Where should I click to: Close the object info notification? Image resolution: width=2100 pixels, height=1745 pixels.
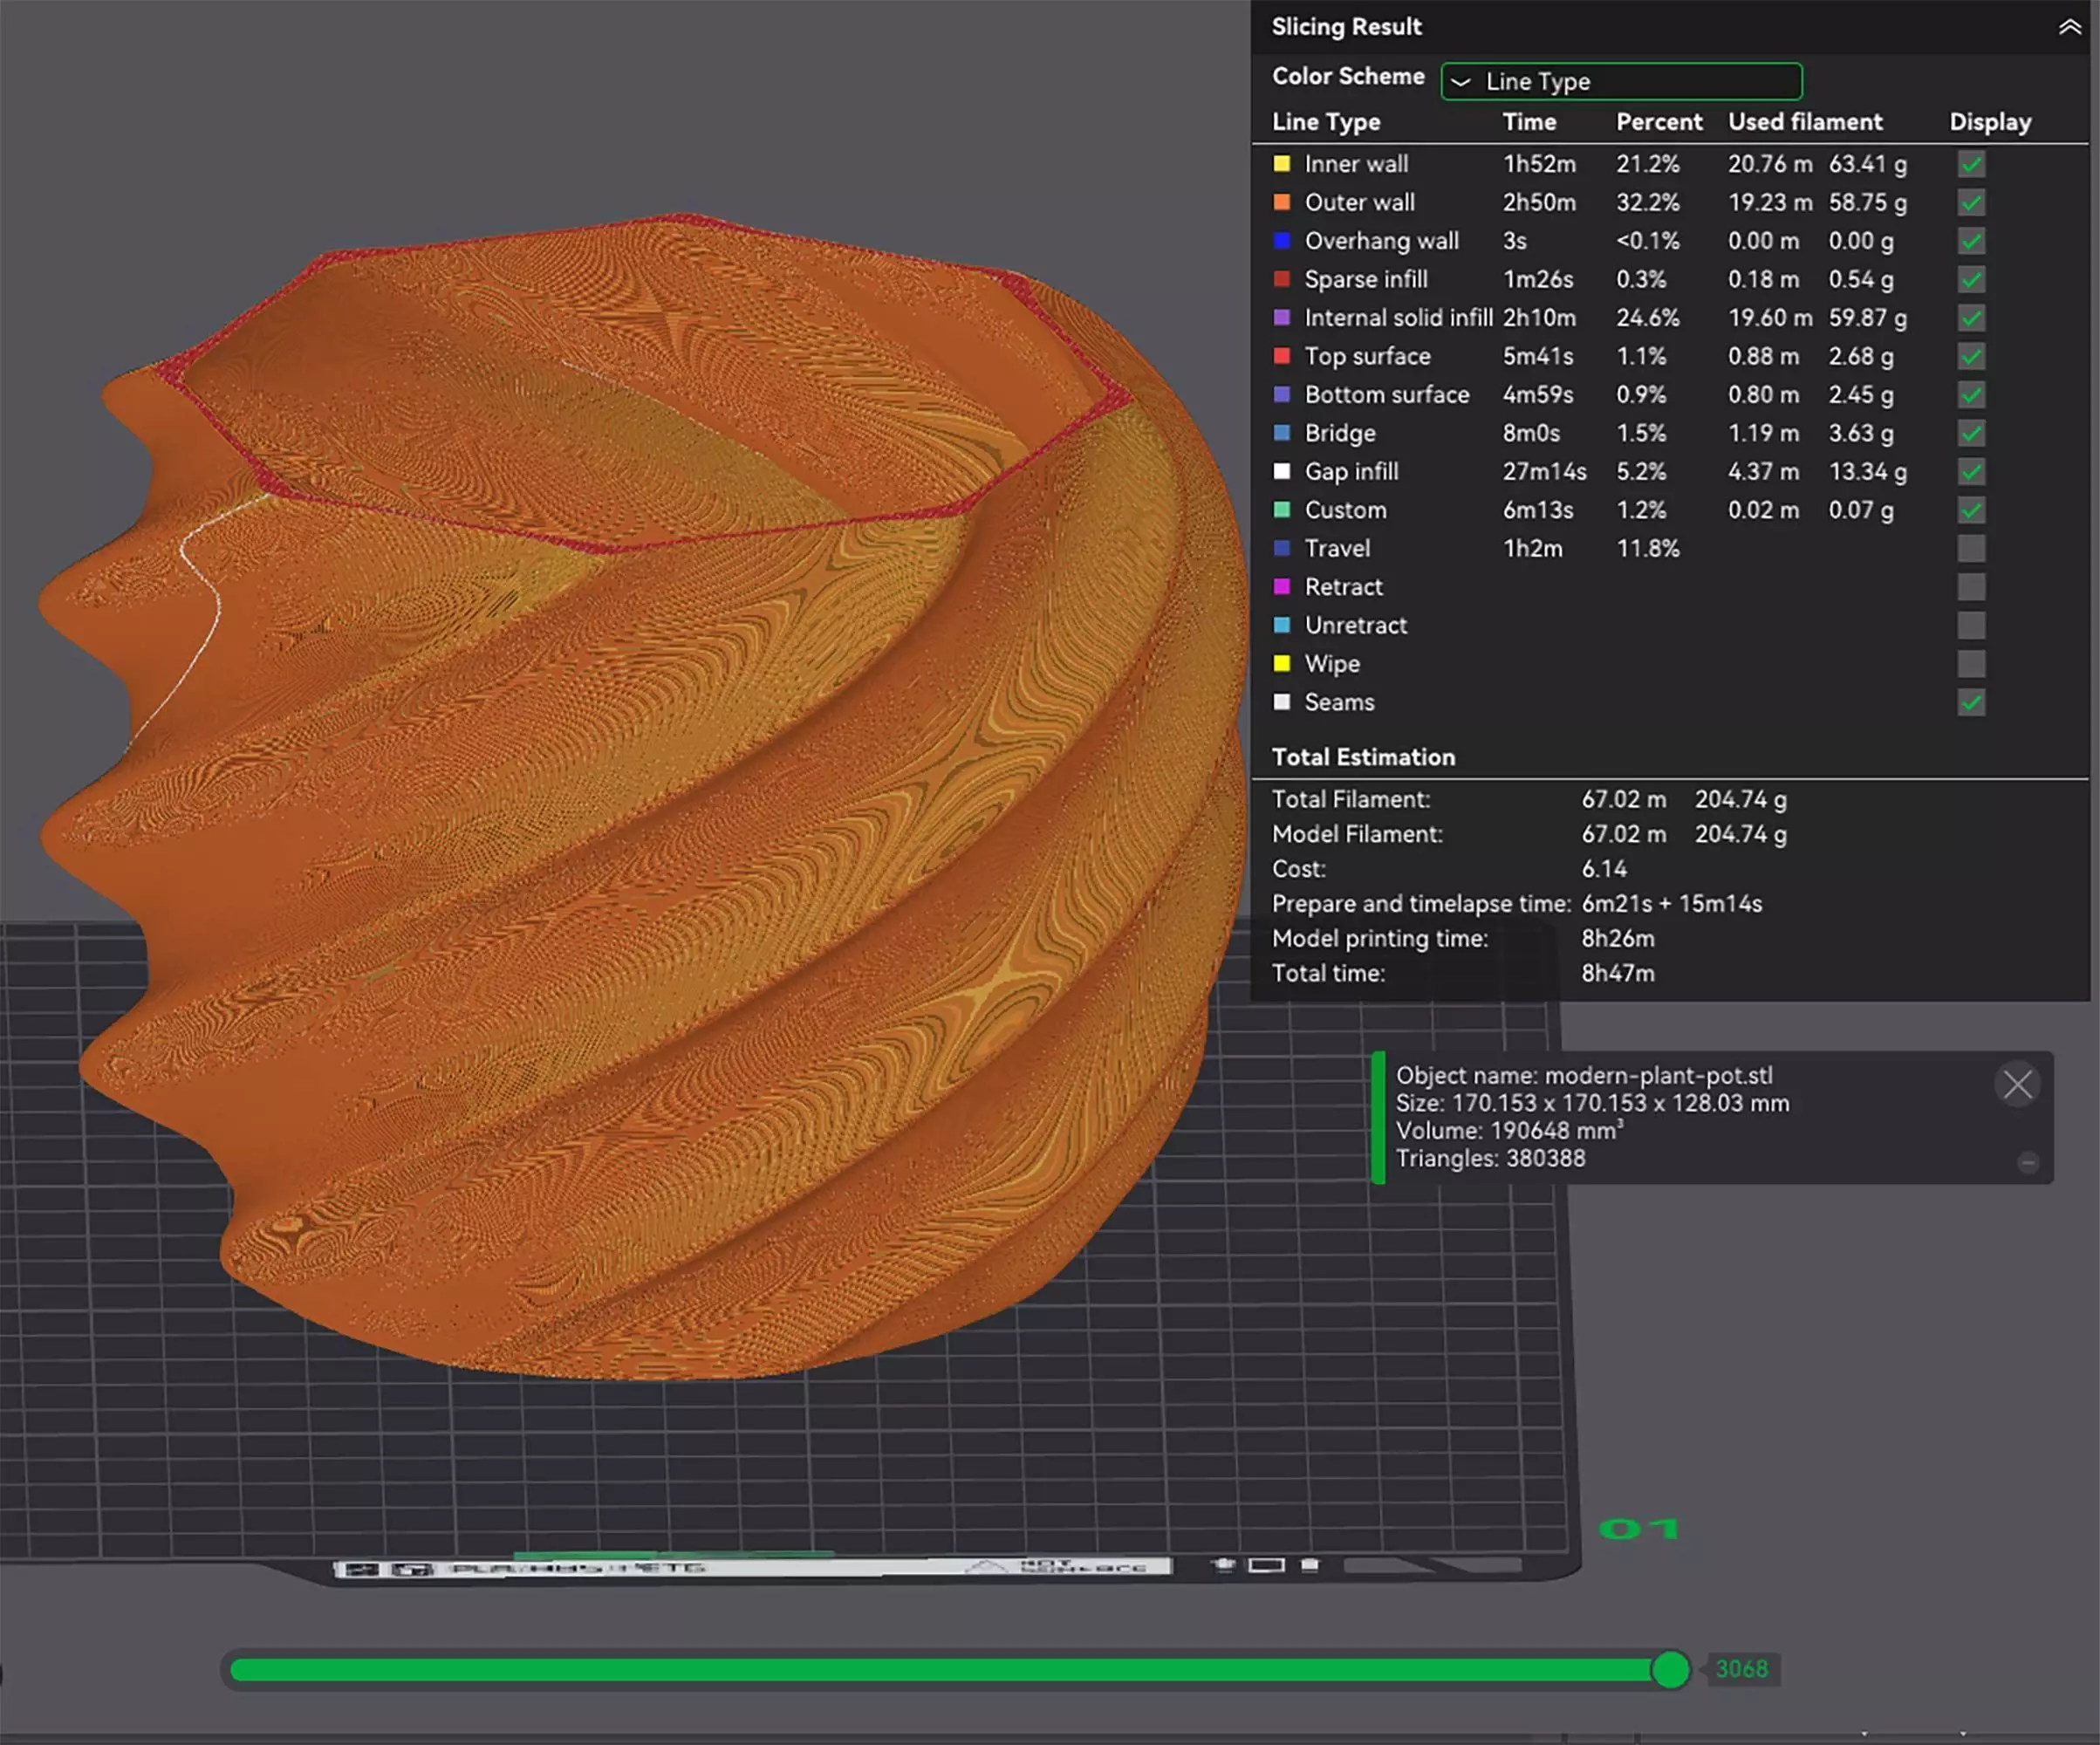click(2017, 1084)
